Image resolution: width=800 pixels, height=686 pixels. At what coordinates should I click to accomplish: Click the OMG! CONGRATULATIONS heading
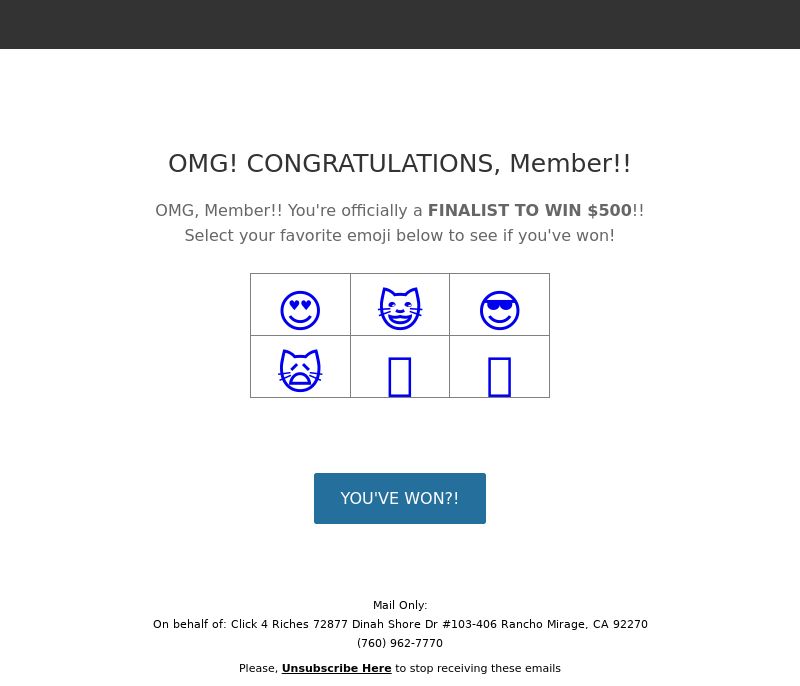pos(399,164)
